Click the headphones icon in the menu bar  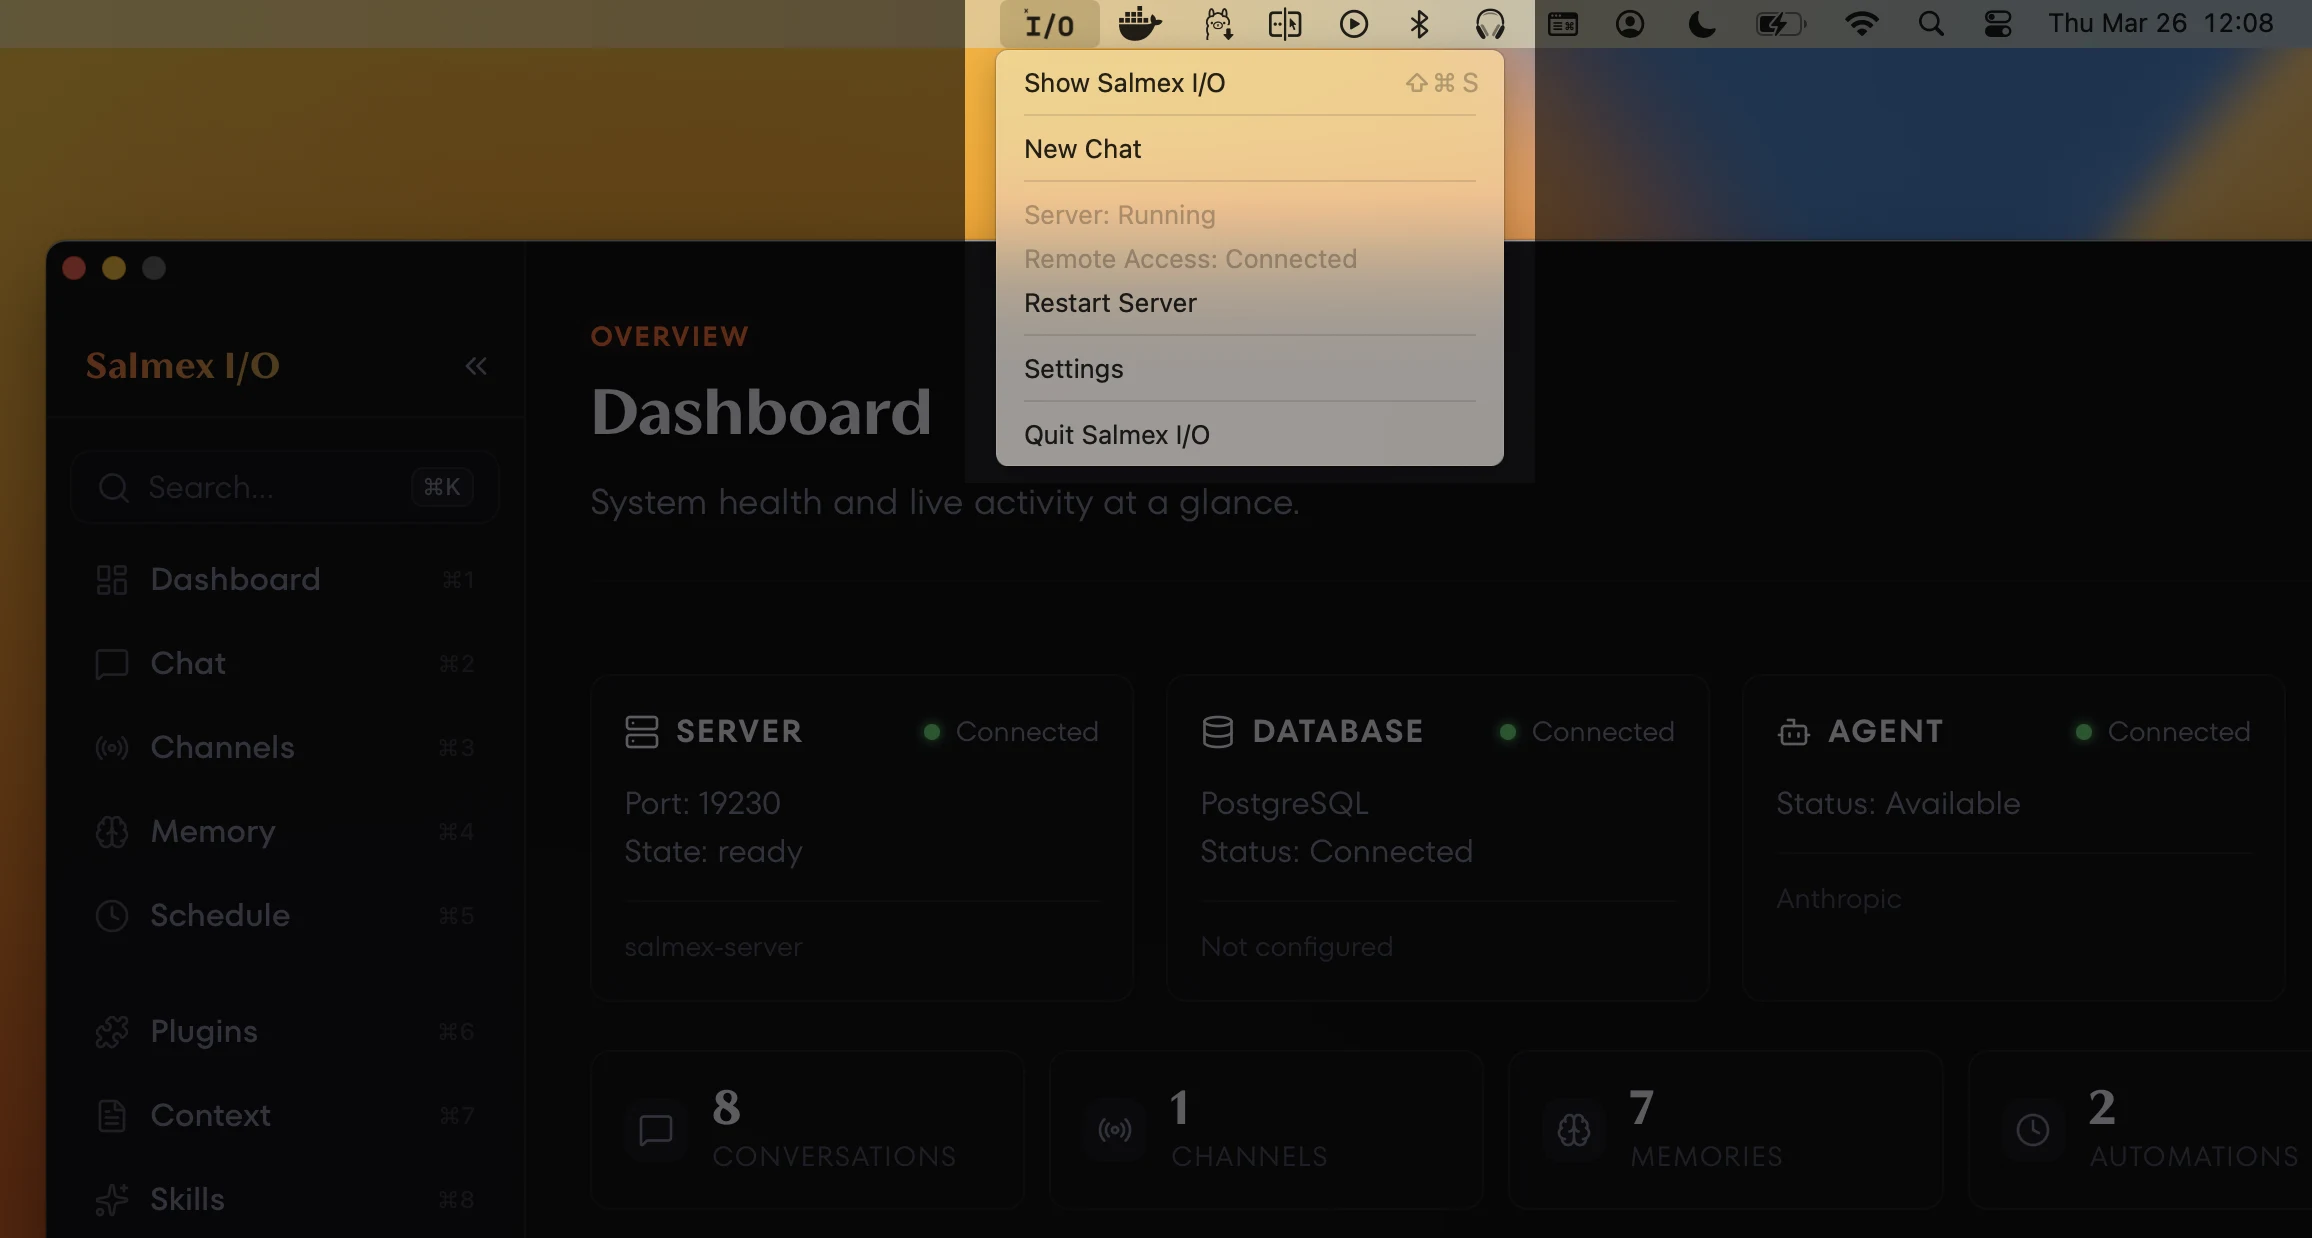[x=1491, y=23]
